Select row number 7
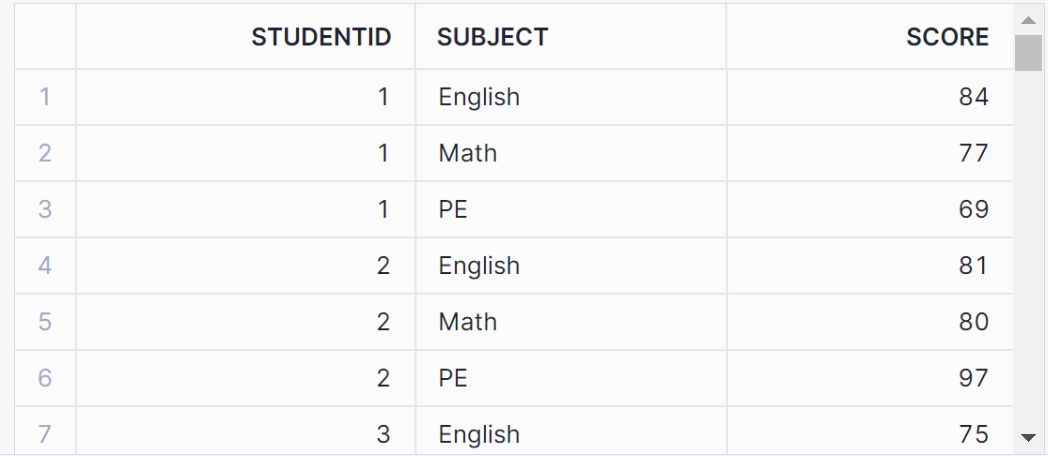 click(x=45, y=434)
